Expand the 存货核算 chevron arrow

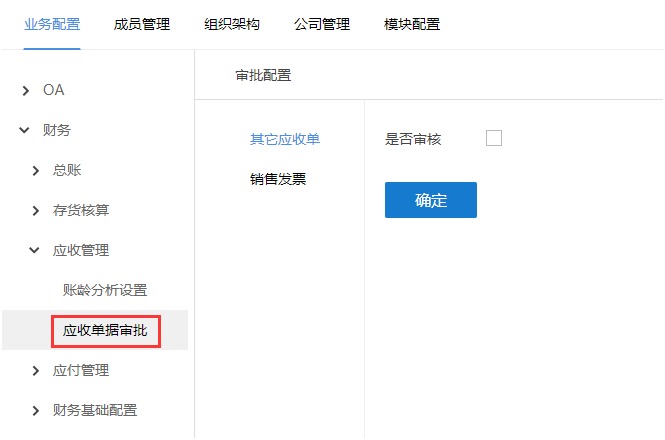click(x=36, y=210)
